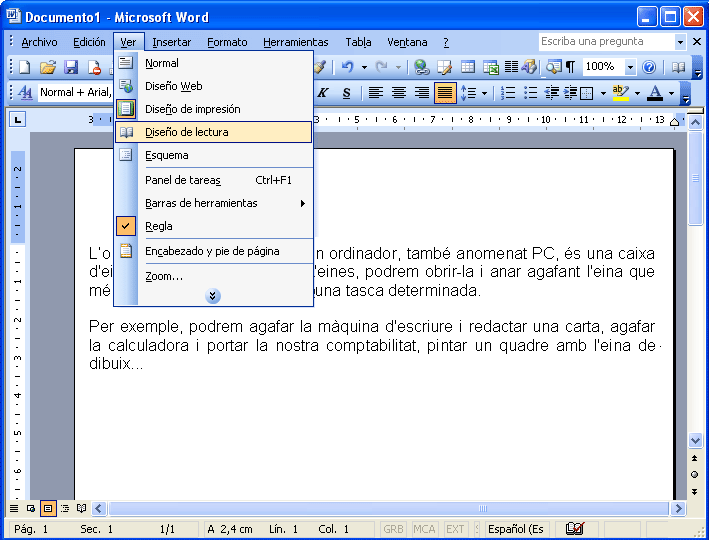Click the Undo arrow icon
Viewport: 709px width, 540px height.
pyautogui.click(x=347, y=67)
